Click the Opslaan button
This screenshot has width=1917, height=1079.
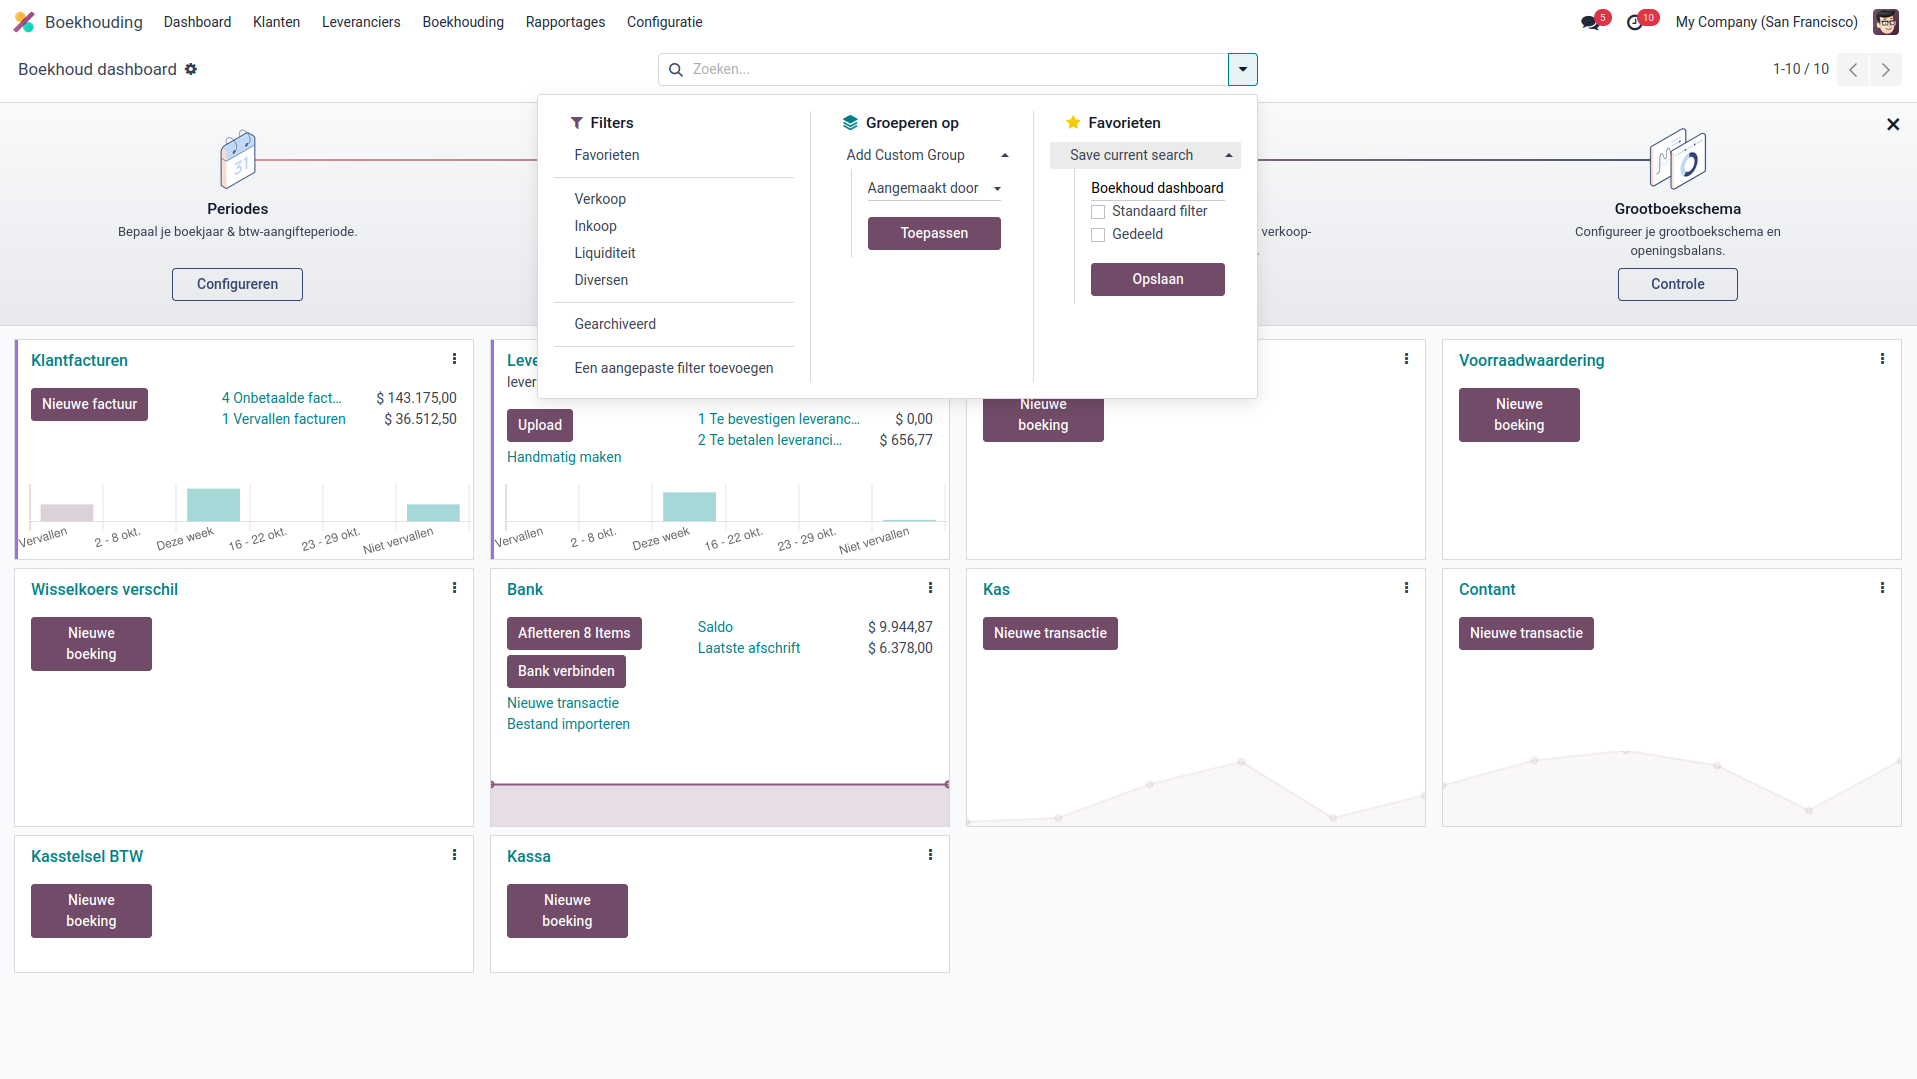click(1157, 279)
